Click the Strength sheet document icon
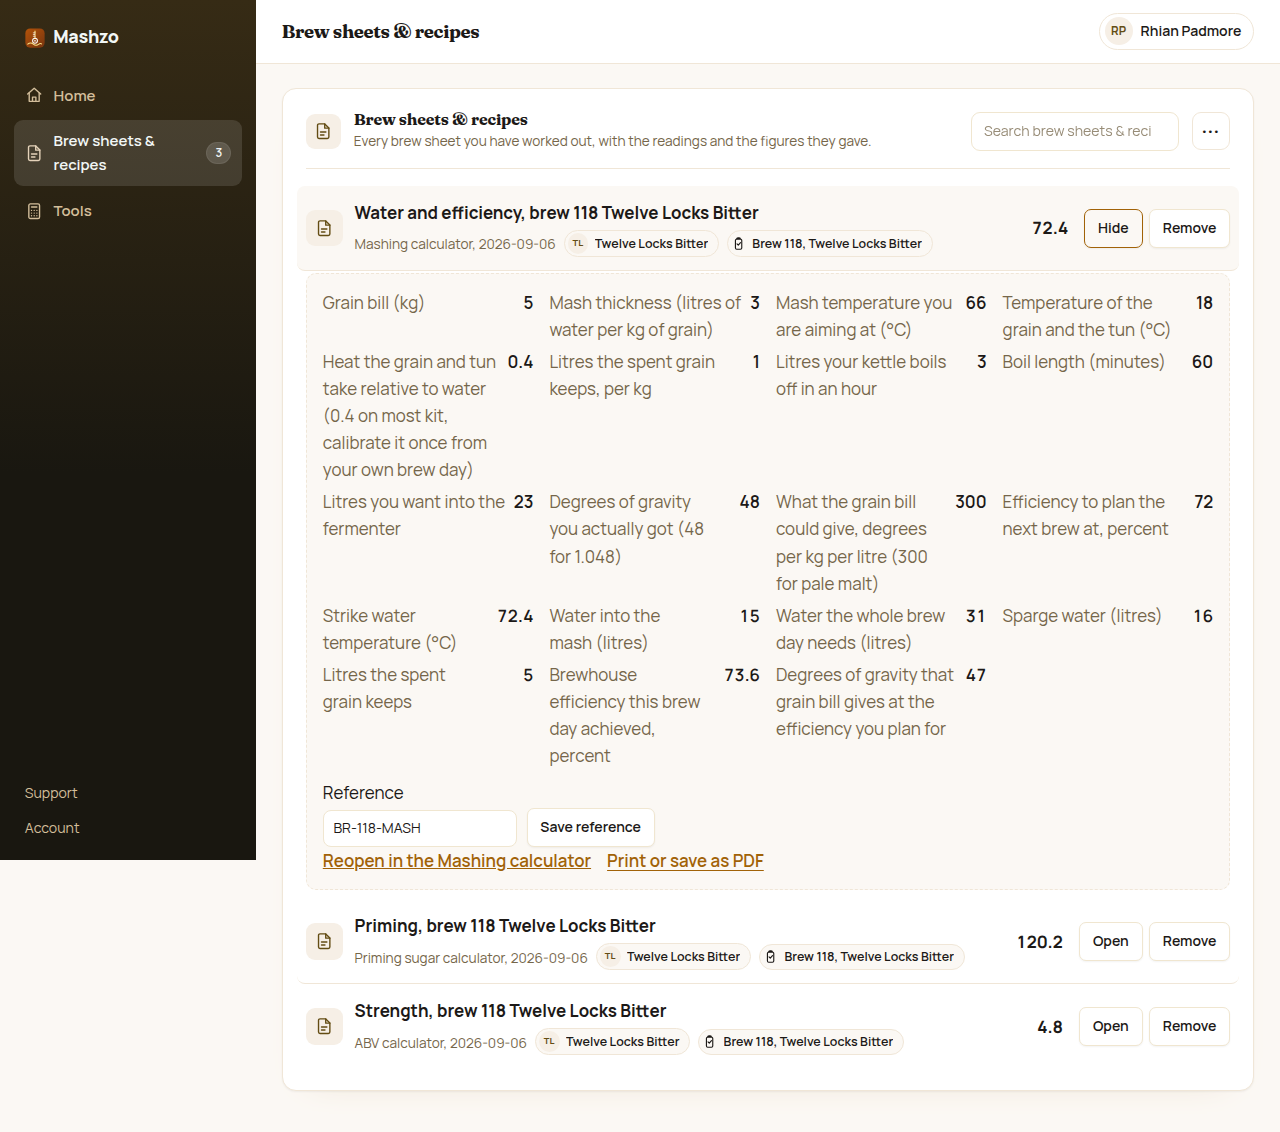Viewport: 1280px width, 1132px height. [x=324, y=1026]
